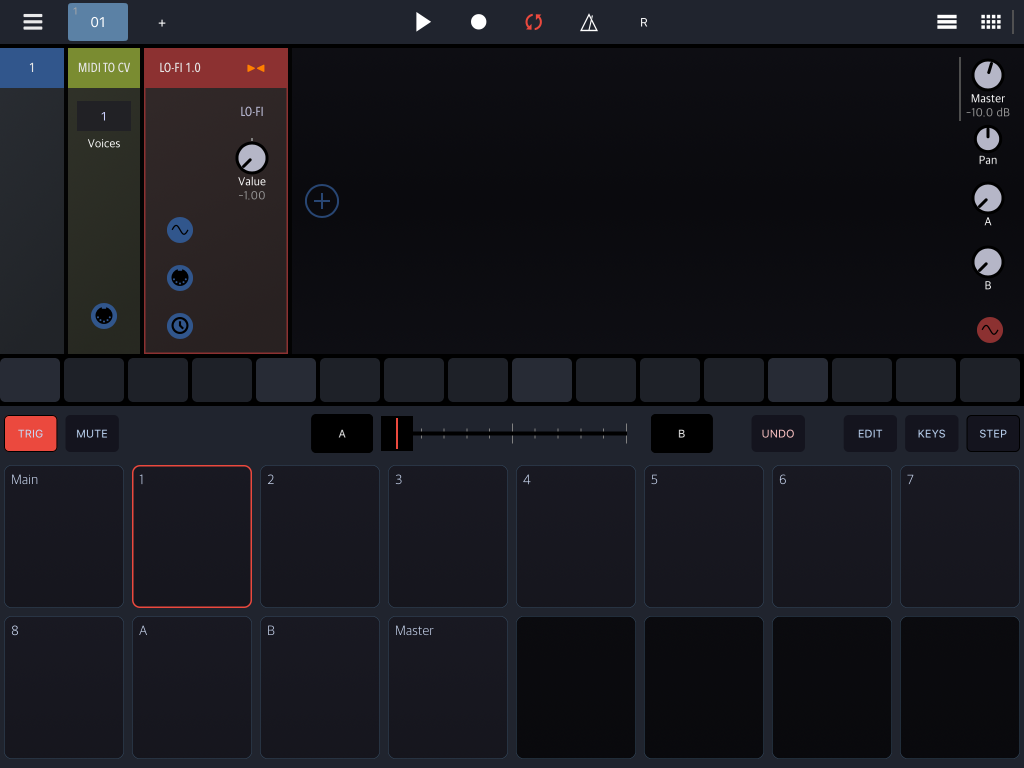Click the blue sine wave port on LO-FI module
Image resolution: width=1024 pixels, height=768 pixels.
(180, 230)
